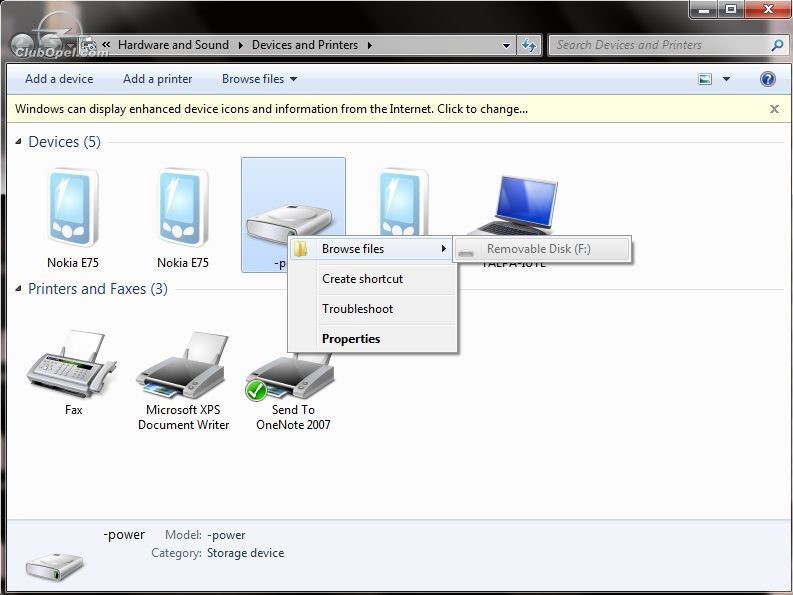The width and height of the screenshot is (793, 595).
Task: Click Add a device
Action: tap(59, 79)
